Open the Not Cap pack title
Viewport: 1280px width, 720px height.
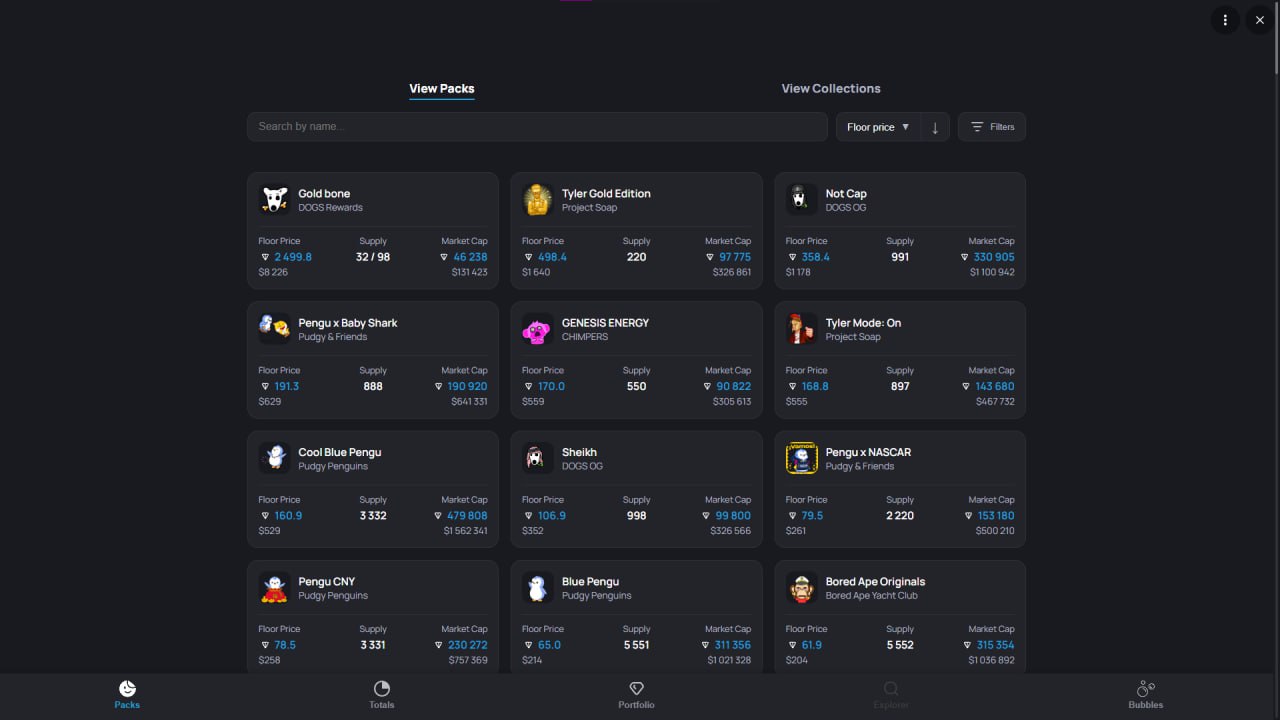click(x=846, y=194)
